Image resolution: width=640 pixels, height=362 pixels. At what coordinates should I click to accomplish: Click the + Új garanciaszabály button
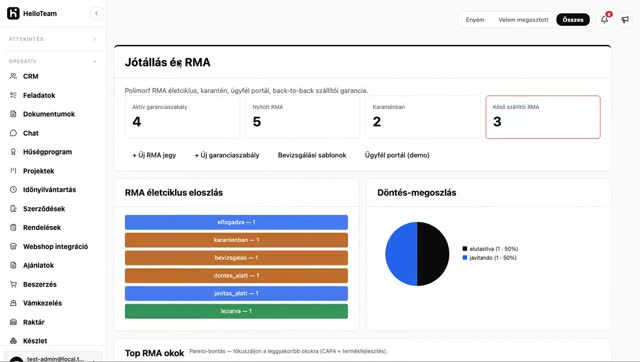227,155
